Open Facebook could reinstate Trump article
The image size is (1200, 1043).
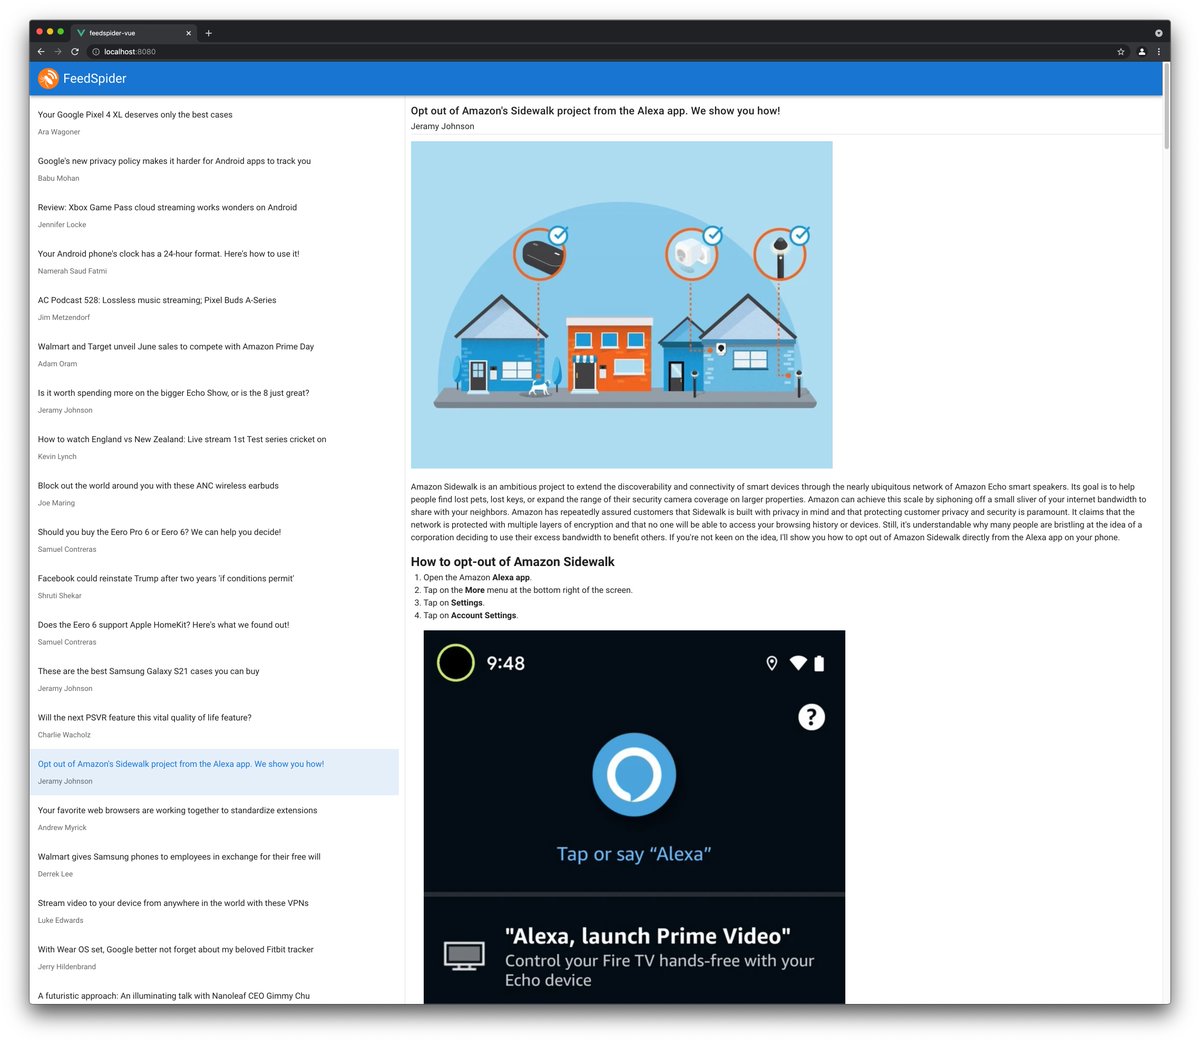(214, 587)
